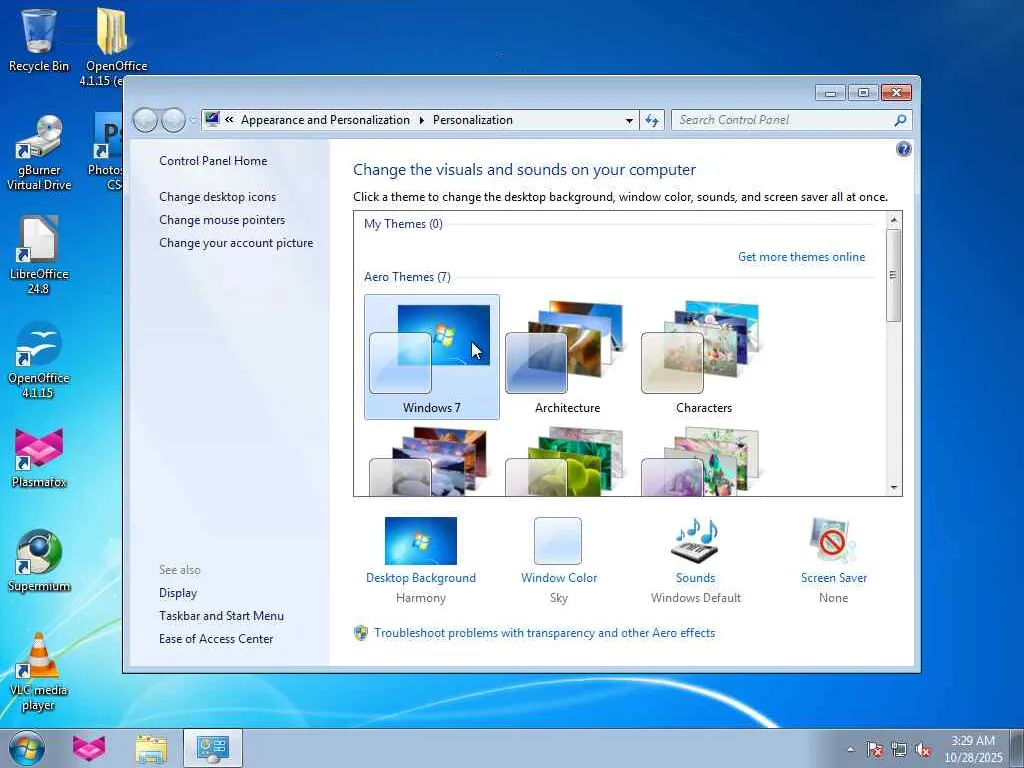The height and width of the screenshot is (768, 1024).
Task: Click the Control Panel icon in address bar
Action: pos(212,120)
